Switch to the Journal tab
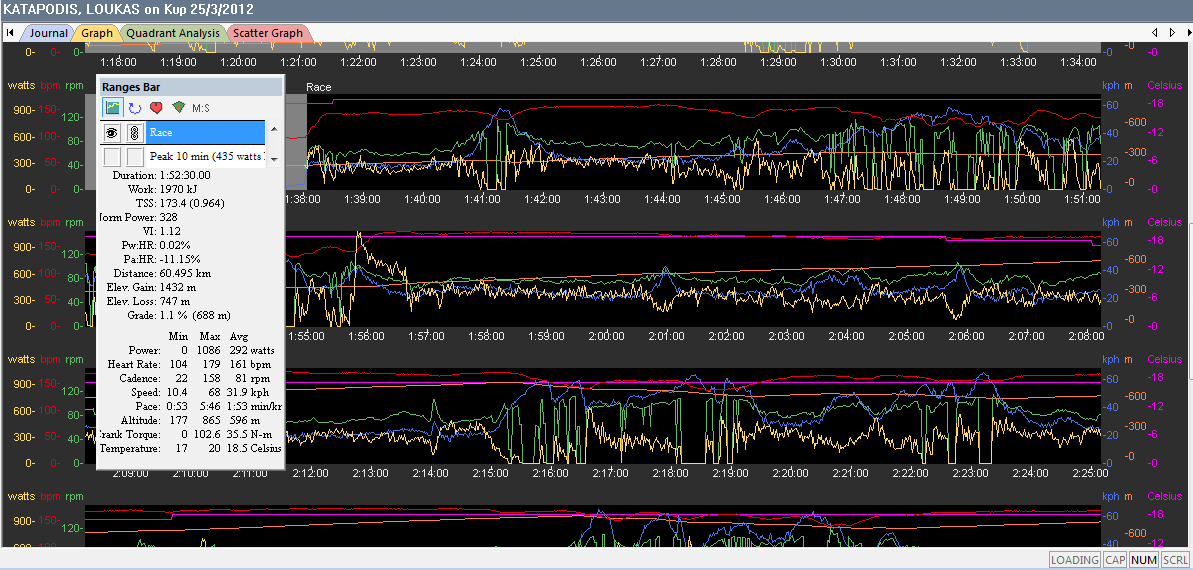This screenshot has height=570, width=1193. [48, 33]
